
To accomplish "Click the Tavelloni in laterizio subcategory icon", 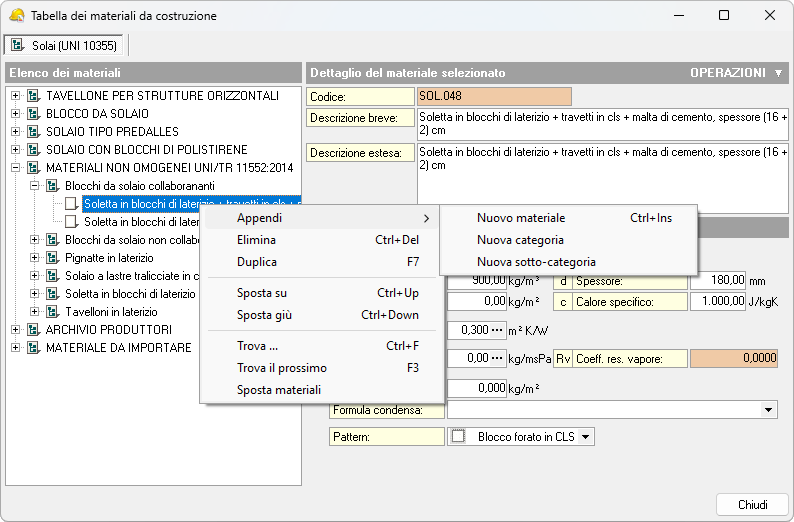I will 52,312.
